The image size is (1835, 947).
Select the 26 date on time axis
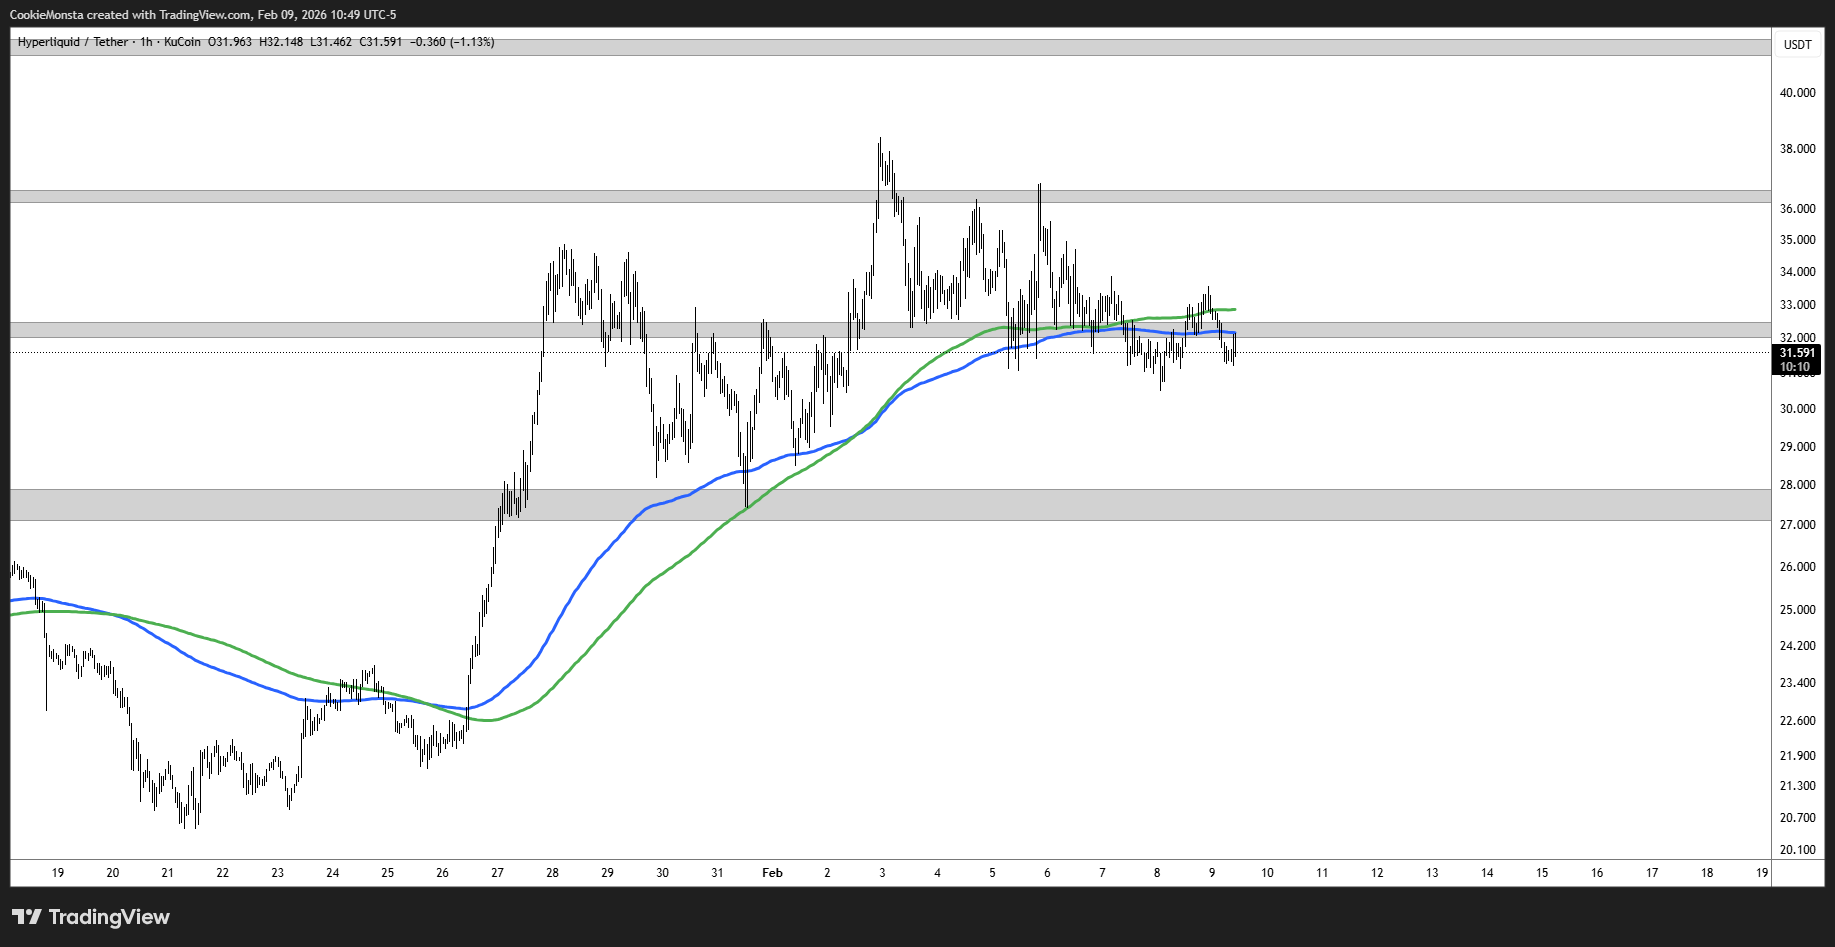coord(443,873)
